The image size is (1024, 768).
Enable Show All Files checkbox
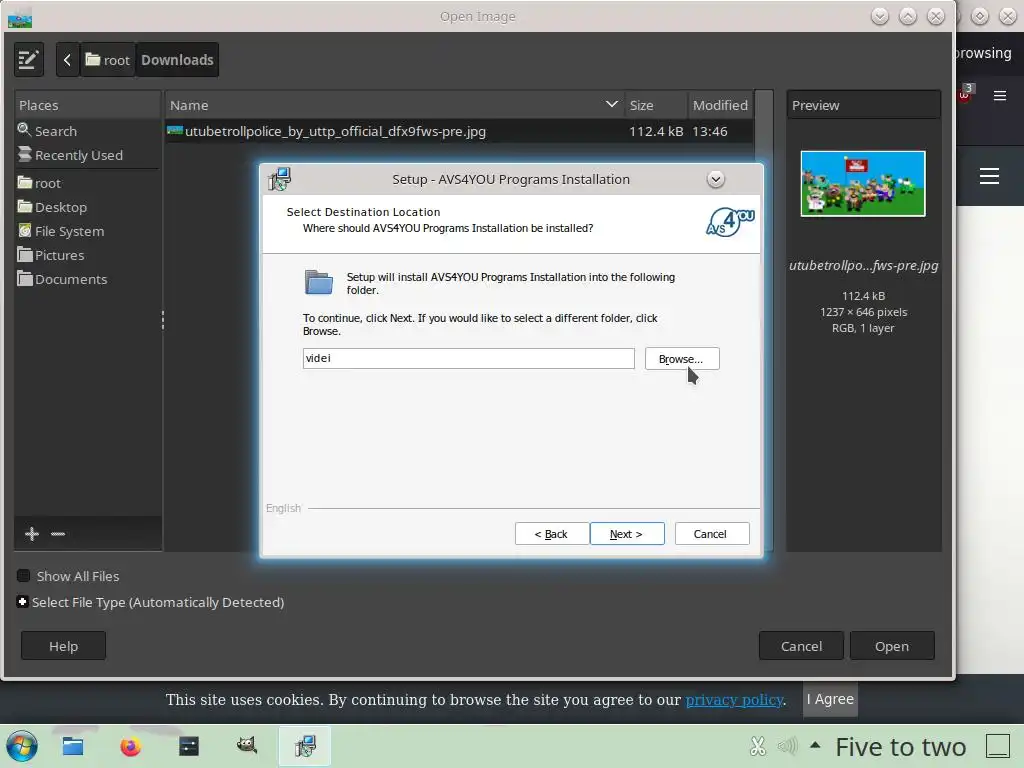24,576
